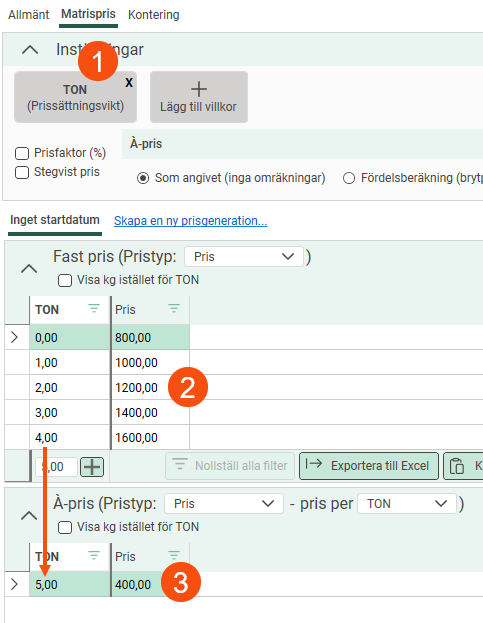Expand row arrow for 0,00 TON row

coord(15,337)
